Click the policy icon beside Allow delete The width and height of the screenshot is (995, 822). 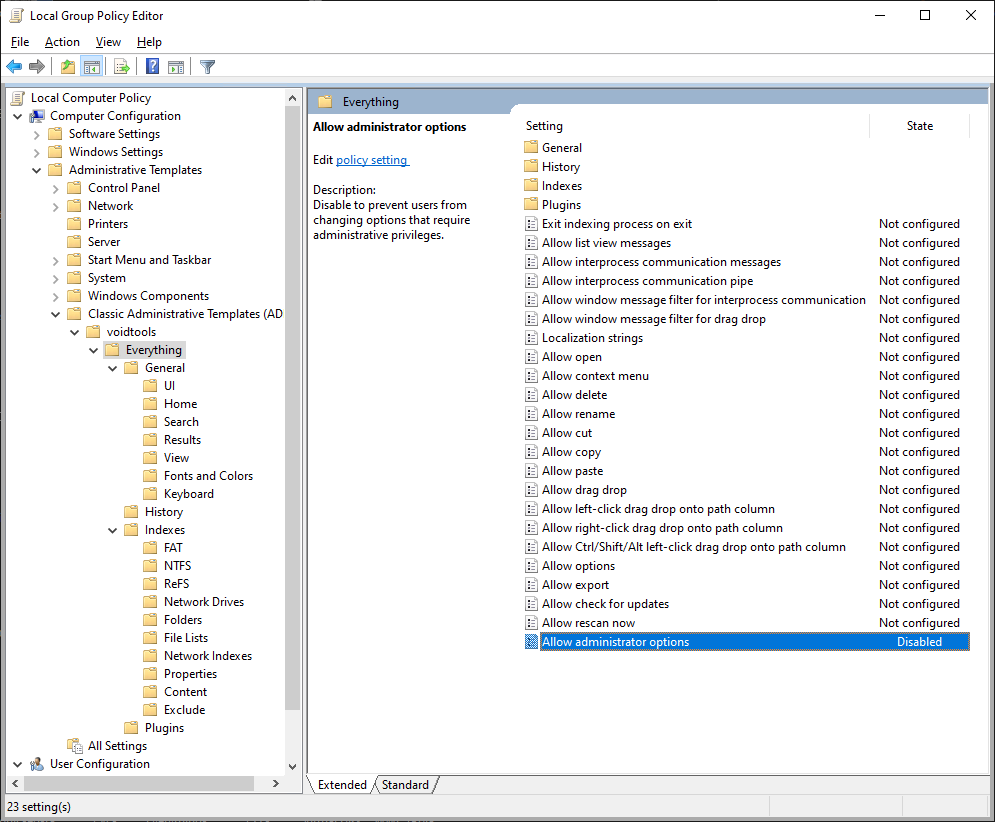coord(532,395)
